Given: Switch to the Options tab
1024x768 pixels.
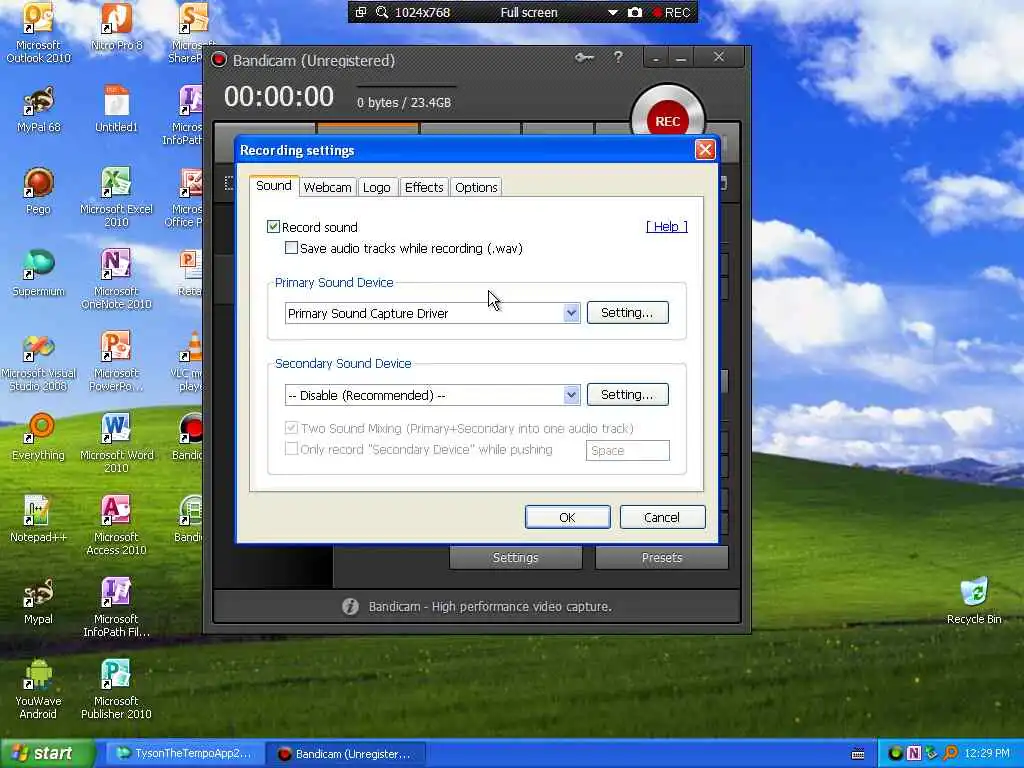Looking at the screenshot, I should click(476, 187).
